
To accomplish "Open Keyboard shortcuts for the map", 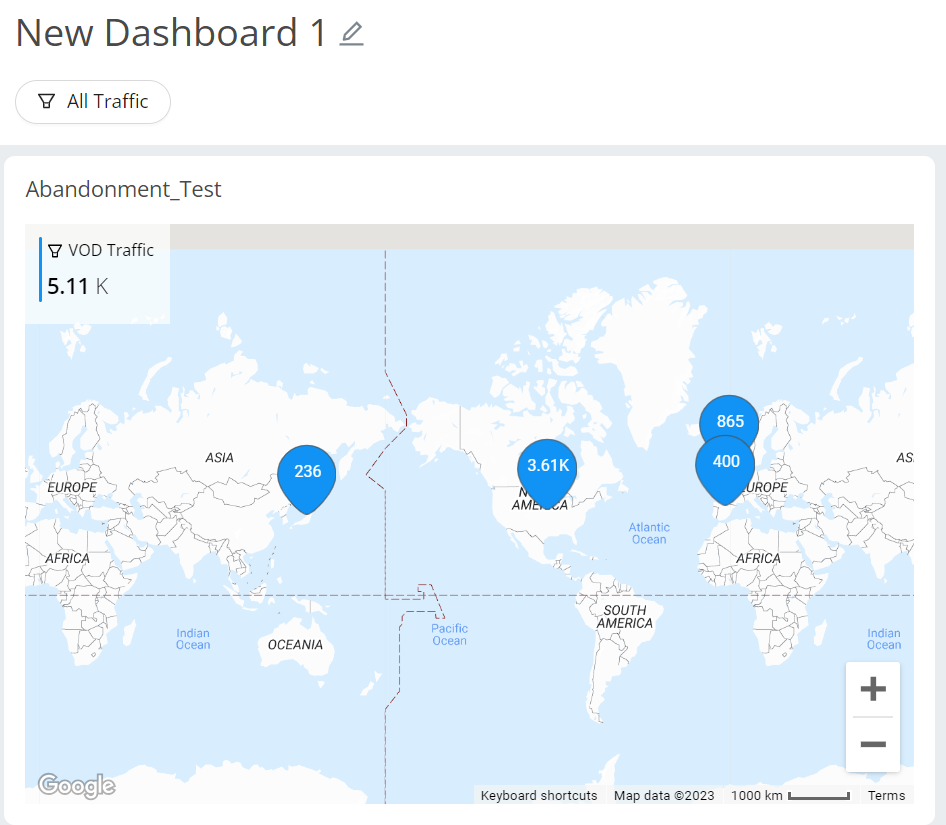I will tap(539, 796).
